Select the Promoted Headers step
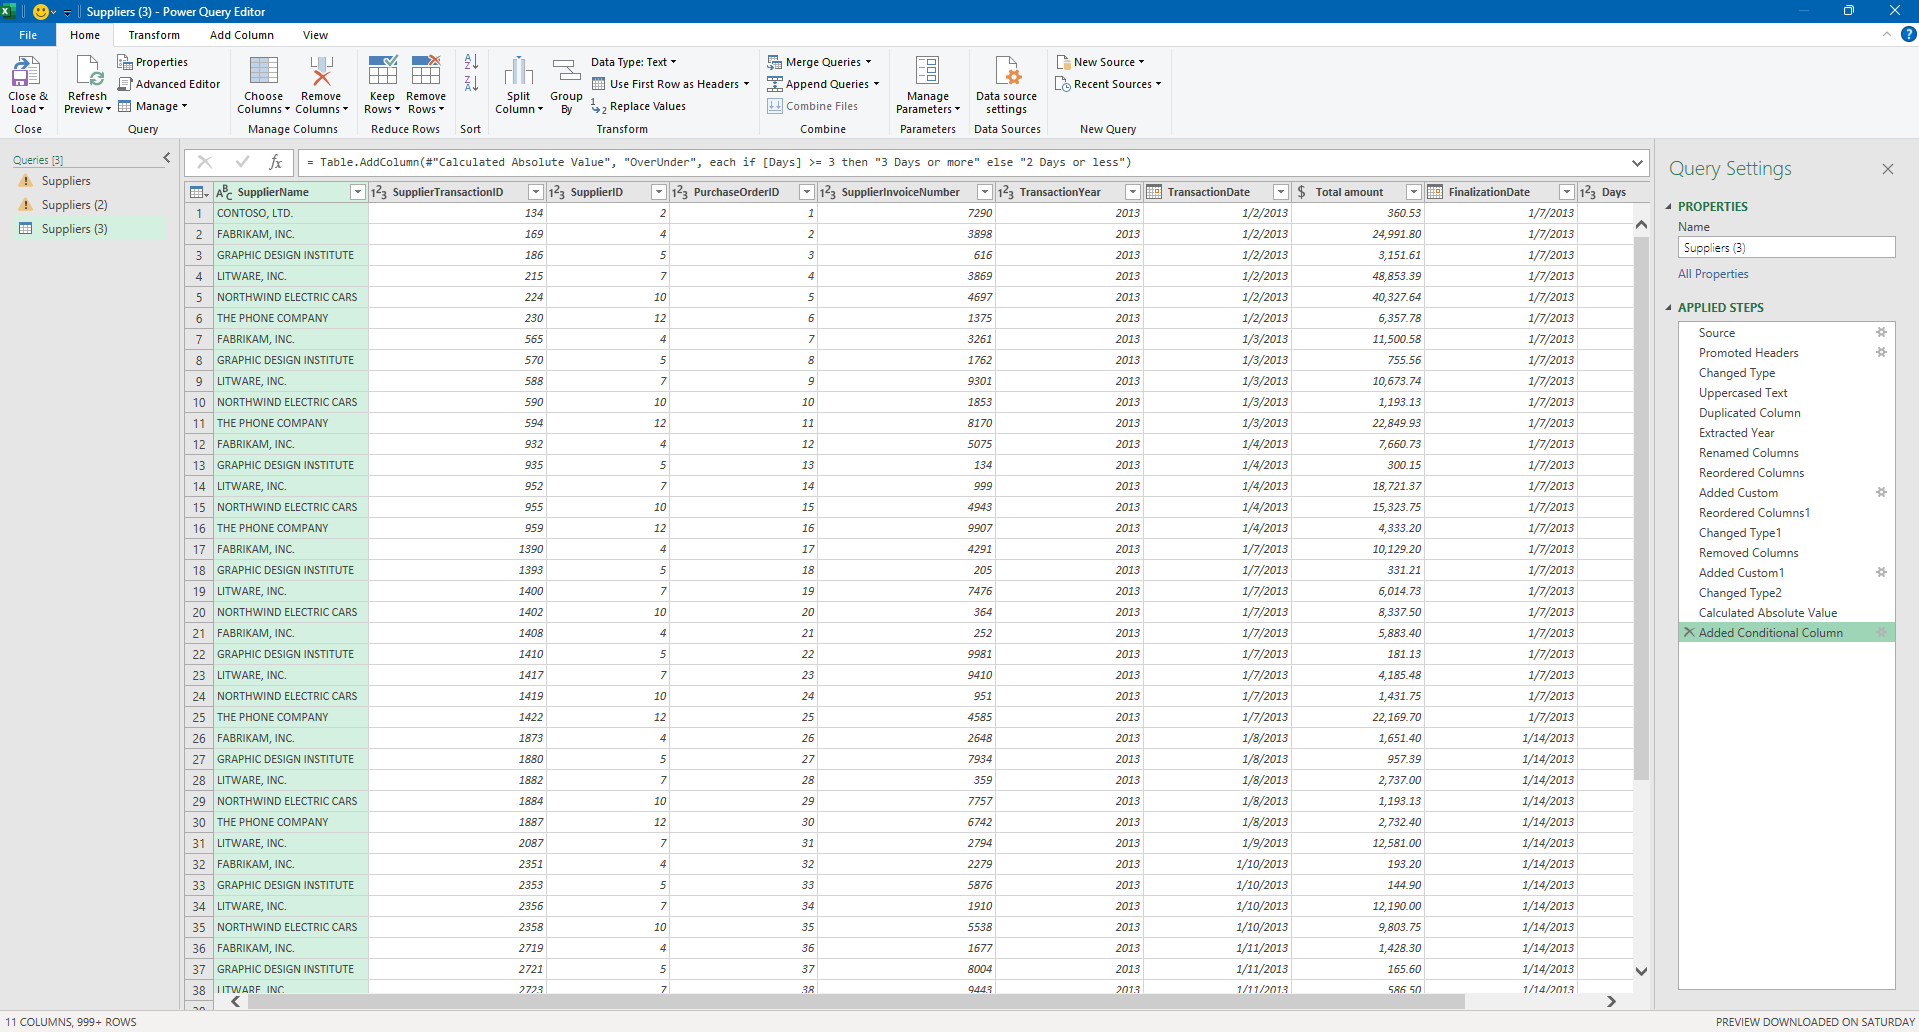Screen dimensions: 1919x1032 (x=1748, y=353)
